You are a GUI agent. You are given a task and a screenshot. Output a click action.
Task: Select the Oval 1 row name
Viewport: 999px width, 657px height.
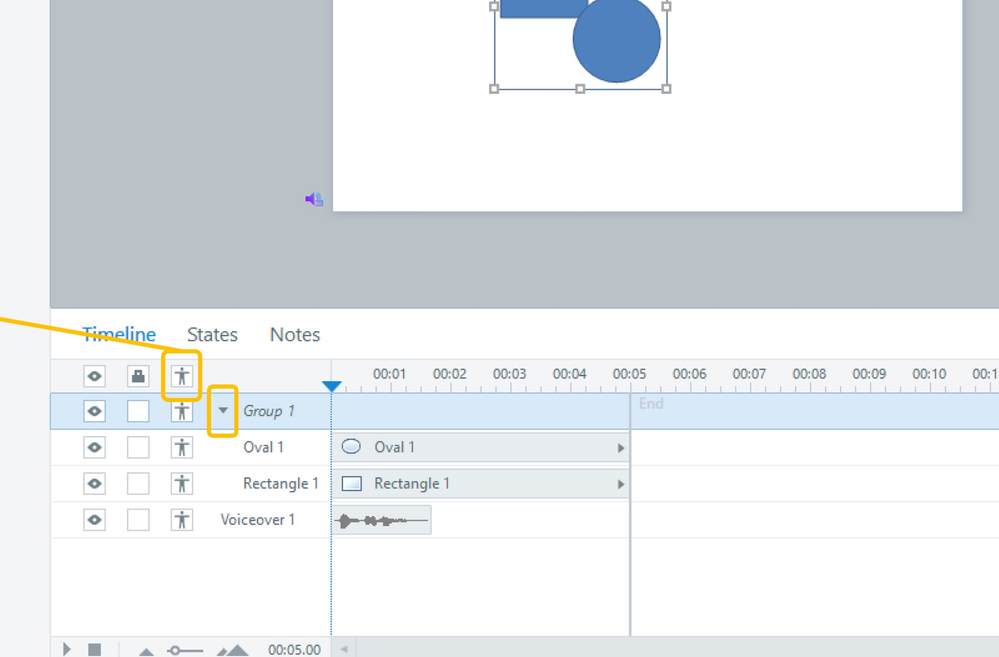point(263,447)
